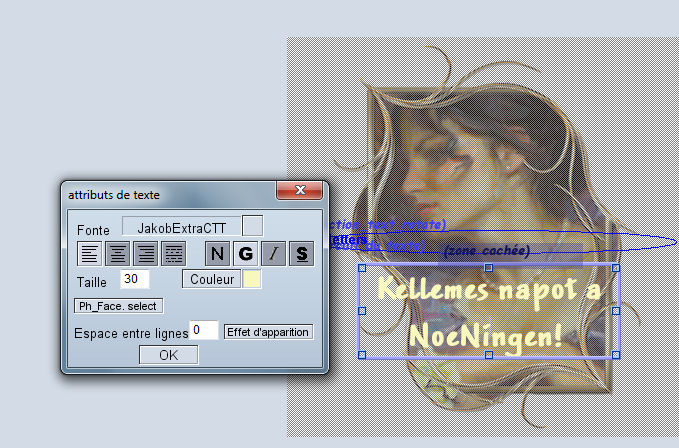Click the top-left text box handle
The width and height of the screenshot is (679, 448).
[x=362, y=268]
